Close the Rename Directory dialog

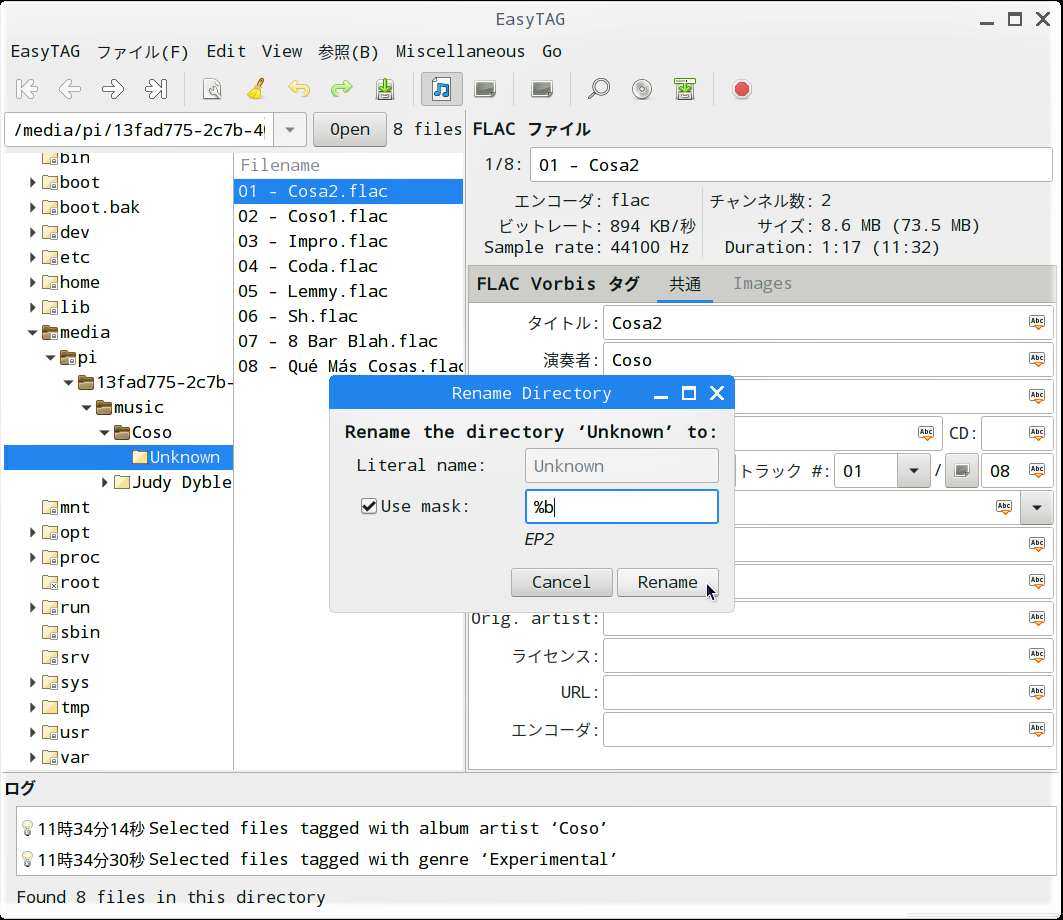click(717, 393)
